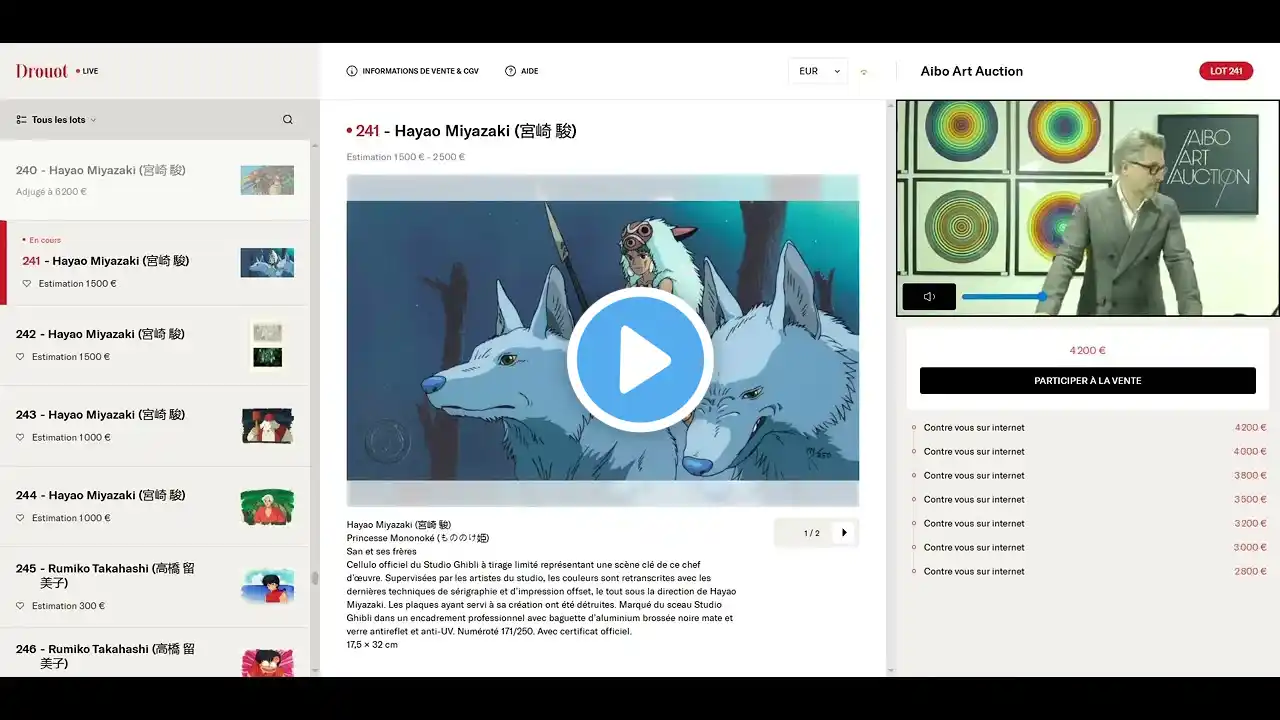Adjust the live video volume slider
Viewport: 1280px width, 720px height.
coord(1002,297)
